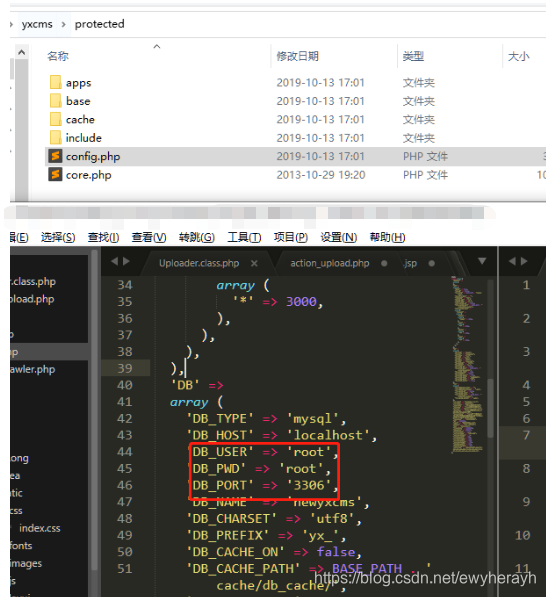Viewport: 546px width, 597px height.
Task: Click the 'DB_USER' code line
Action: point(263,452)
